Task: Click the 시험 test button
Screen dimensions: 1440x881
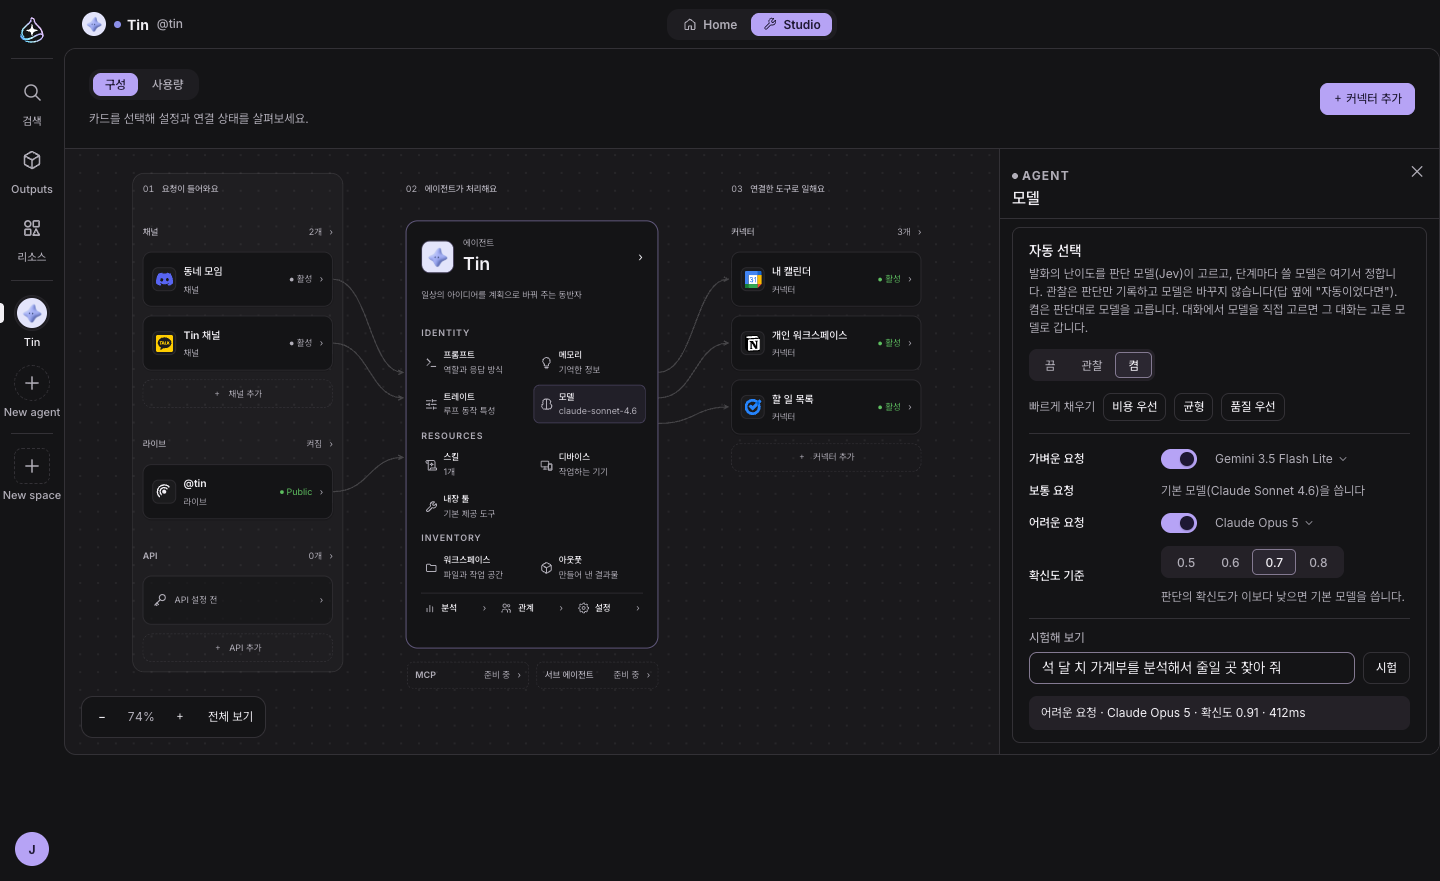Action: point(1386,668)
